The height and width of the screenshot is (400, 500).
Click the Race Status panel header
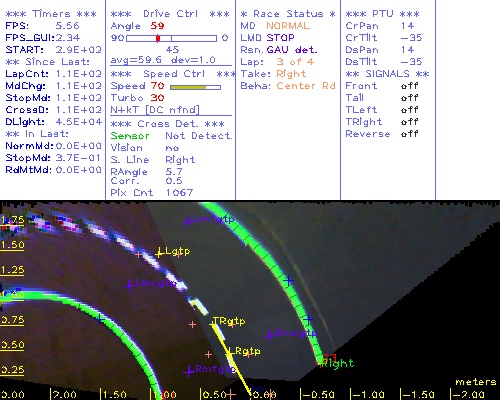[x=288, y=14]
